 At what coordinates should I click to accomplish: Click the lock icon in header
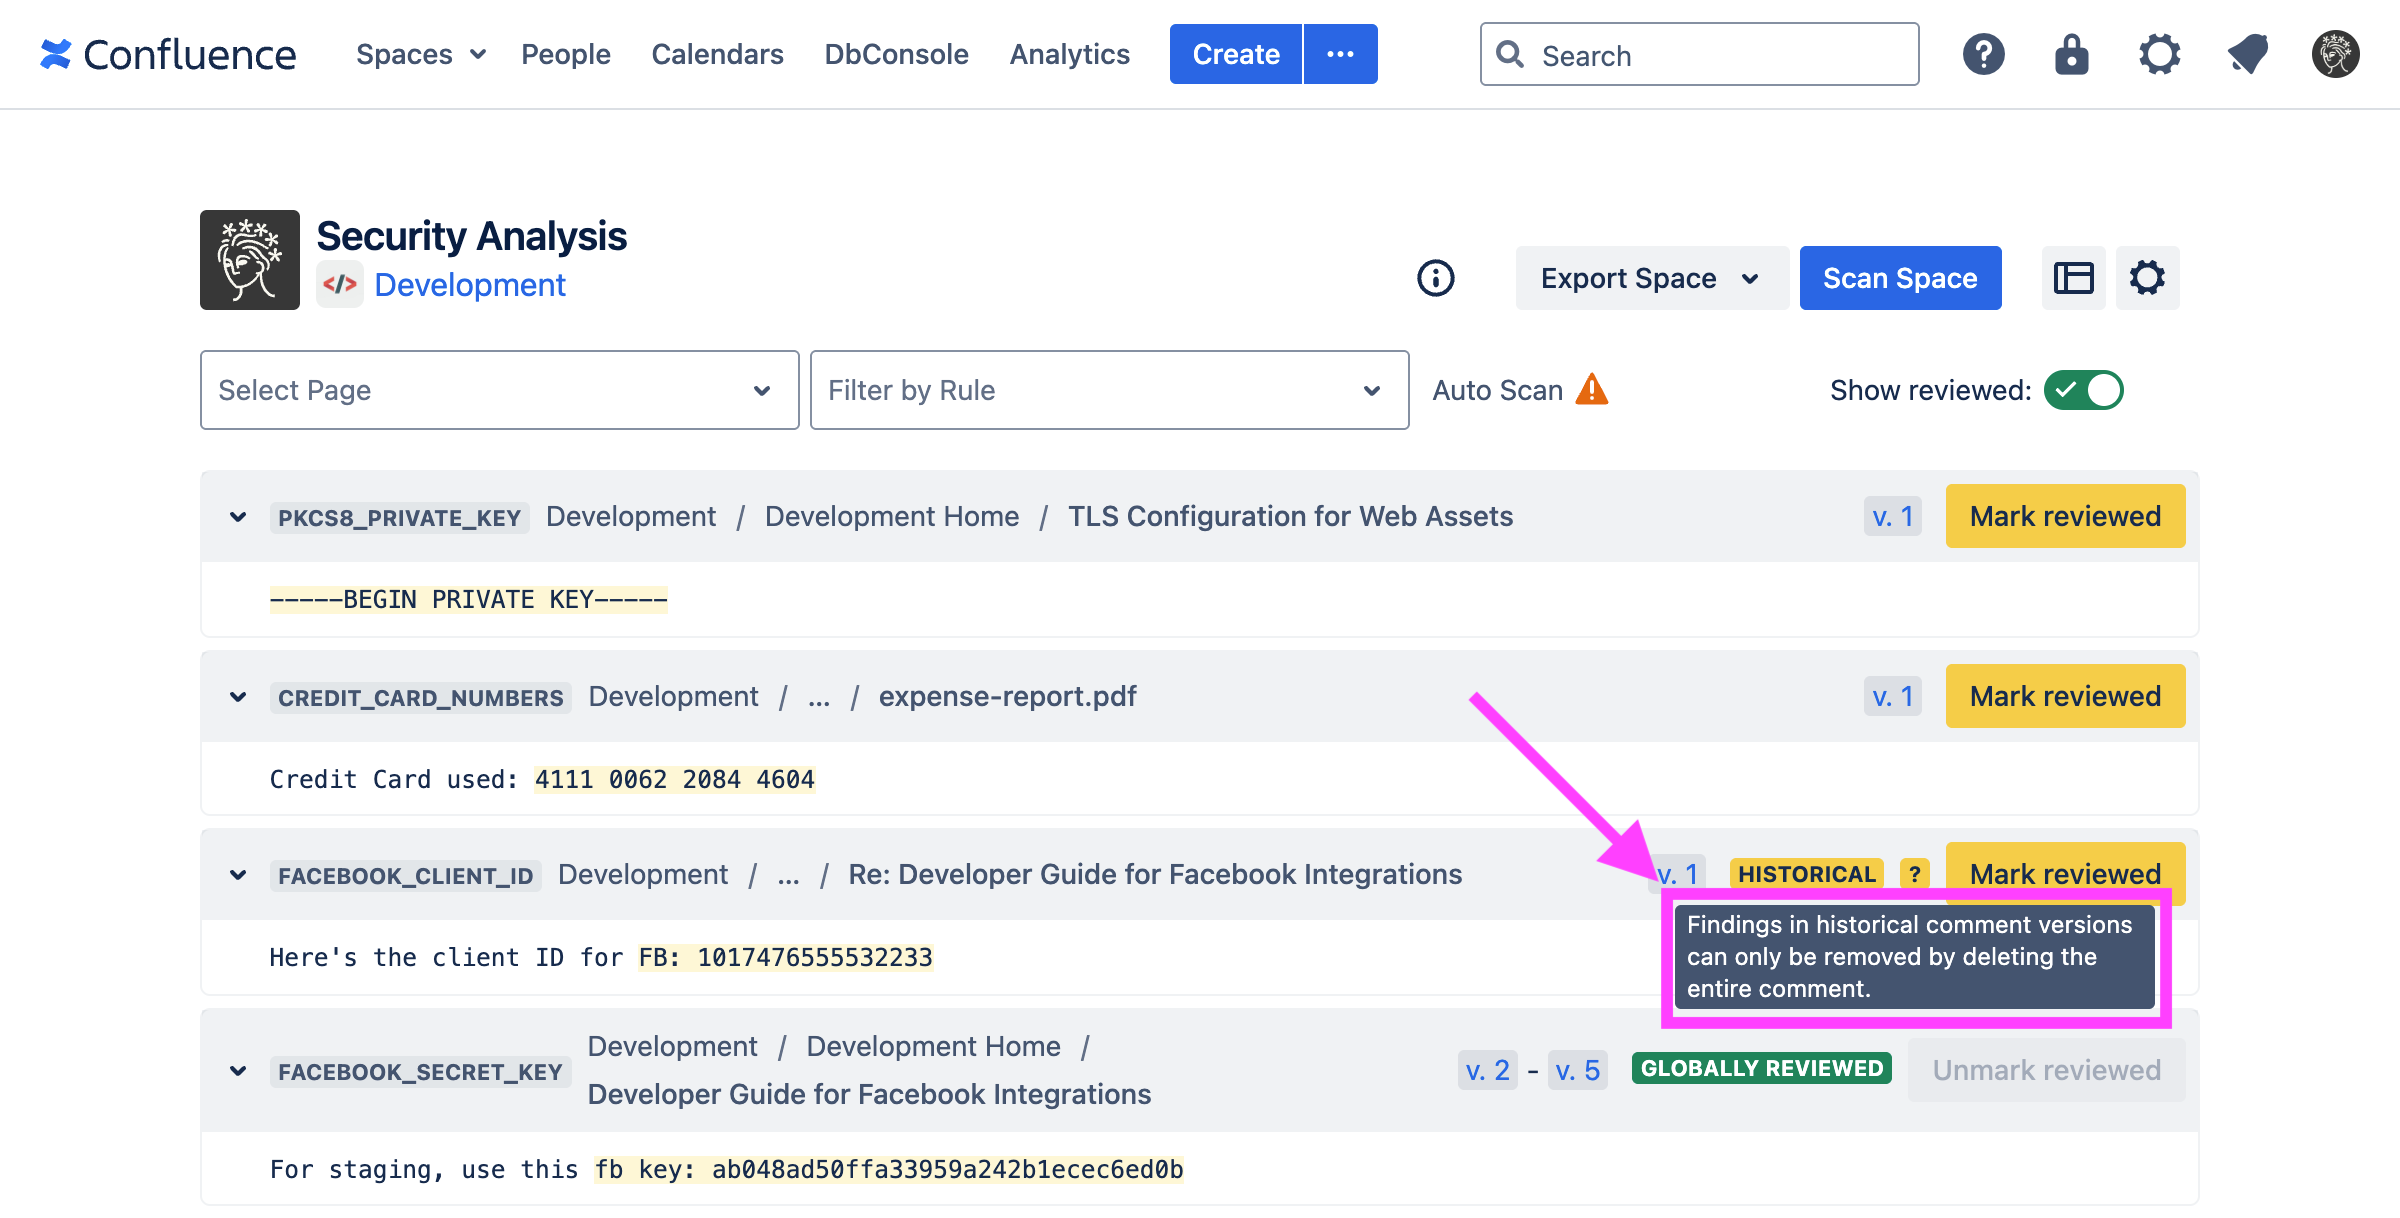(2071, 54)
